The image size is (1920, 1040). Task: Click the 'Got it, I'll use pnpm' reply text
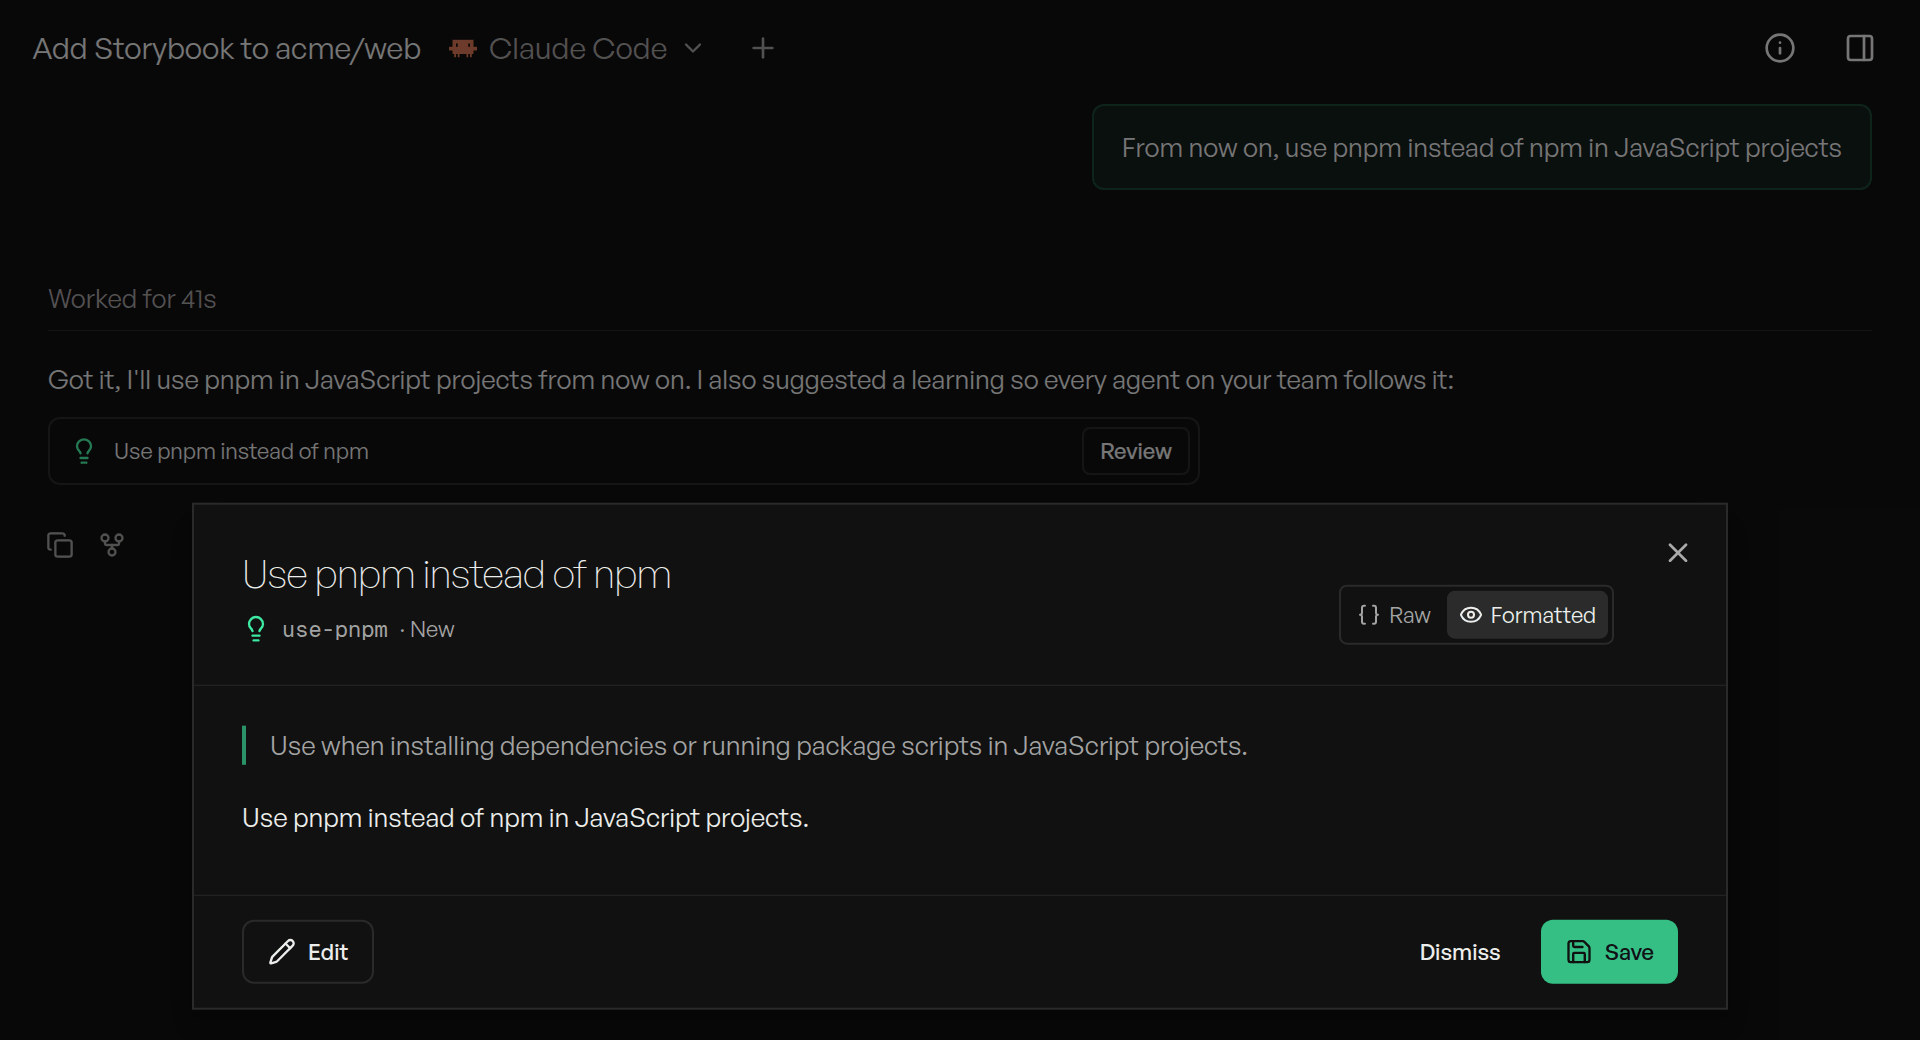click(751, 380)
